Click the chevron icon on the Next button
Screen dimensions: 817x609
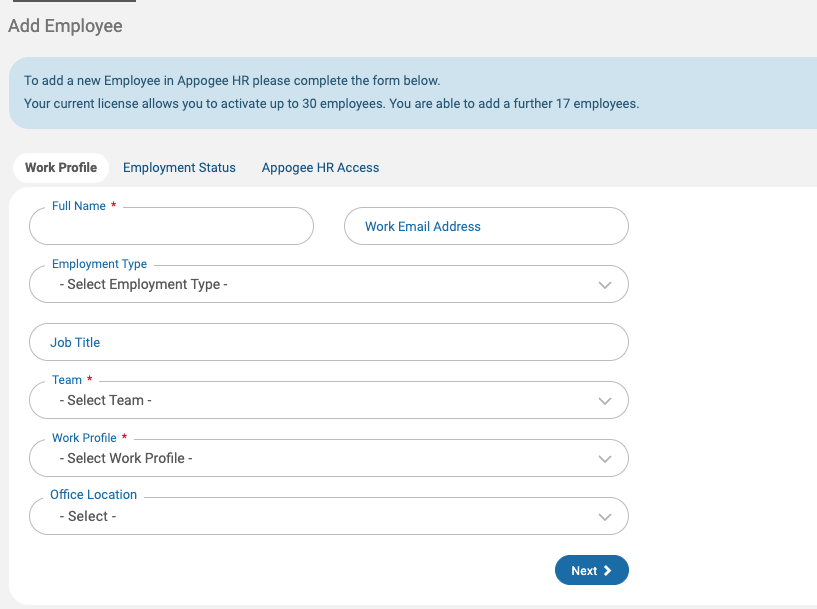[607, 570]
